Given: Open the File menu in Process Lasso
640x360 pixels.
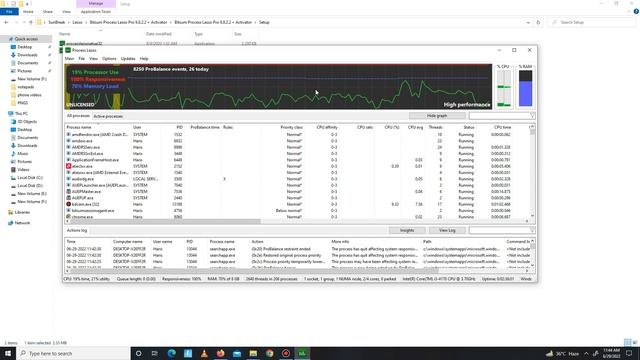Looking at the screenshot, I should coord(82,59).
